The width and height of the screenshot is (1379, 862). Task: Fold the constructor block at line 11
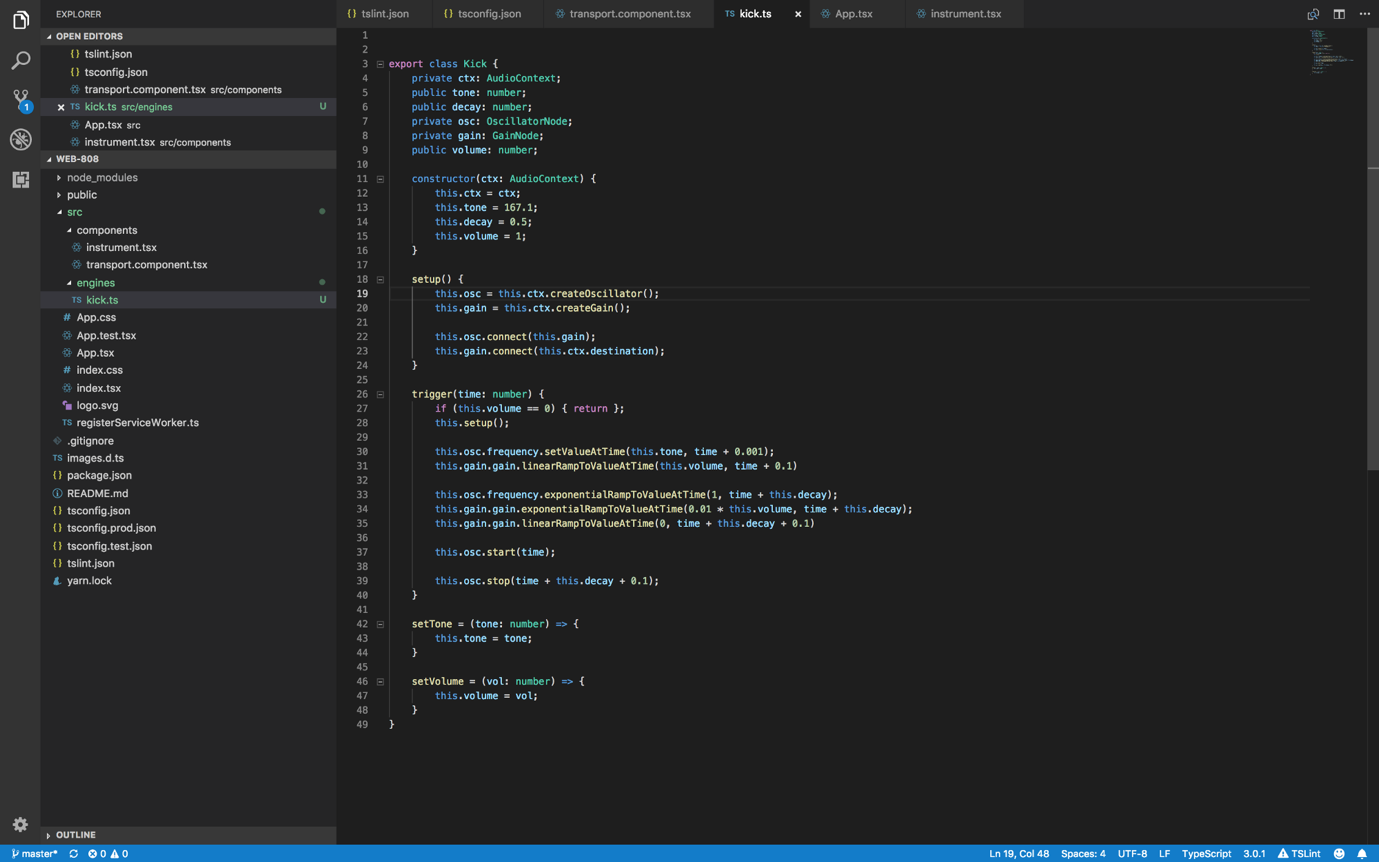[x=380, y=179]
